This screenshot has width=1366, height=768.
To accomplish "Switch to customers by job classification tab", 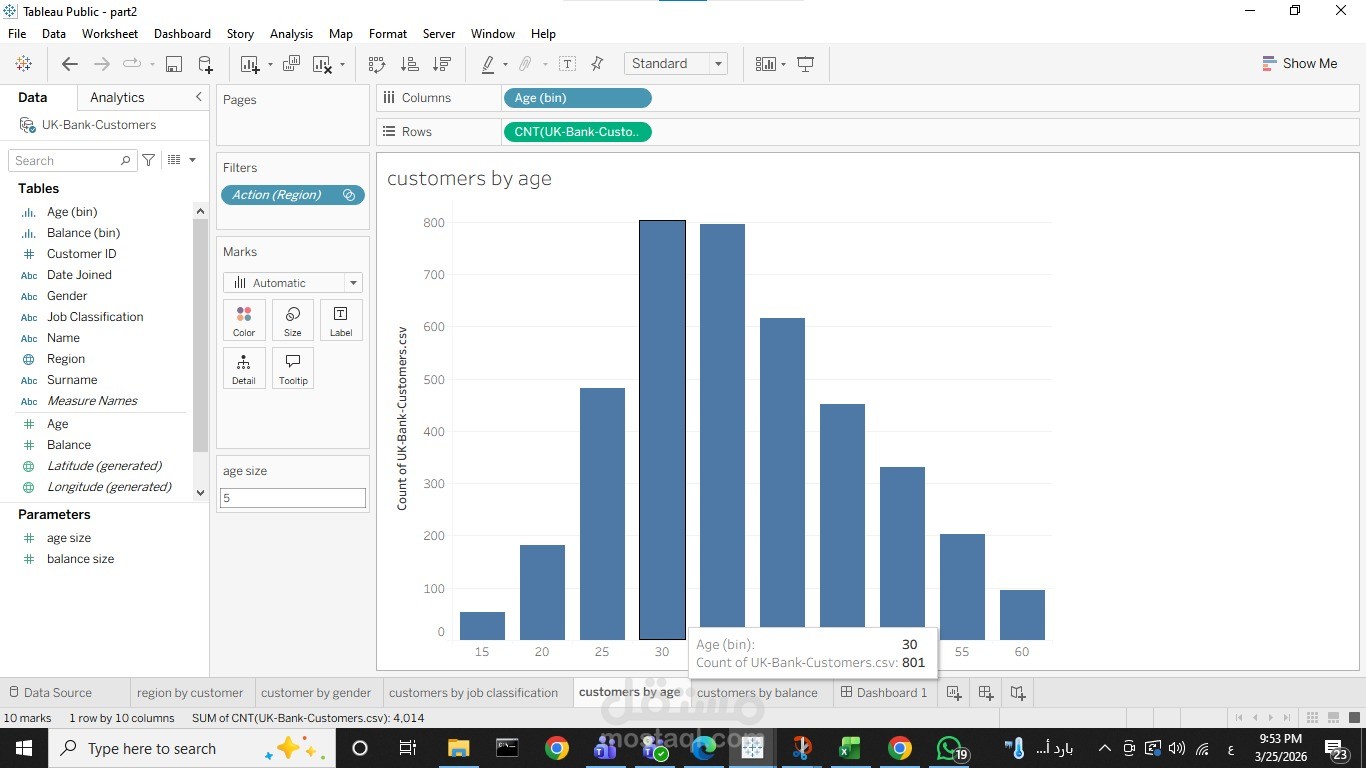I will tap(473, 692).
